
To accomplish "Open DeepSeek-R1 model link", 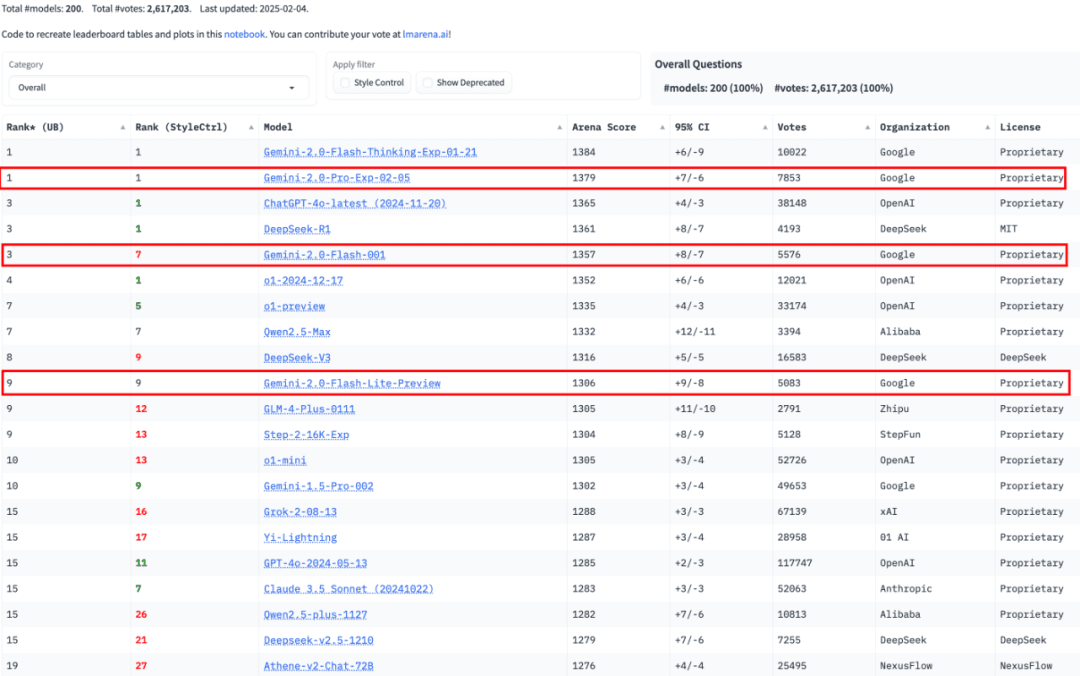I will click(x=297, y=229).
